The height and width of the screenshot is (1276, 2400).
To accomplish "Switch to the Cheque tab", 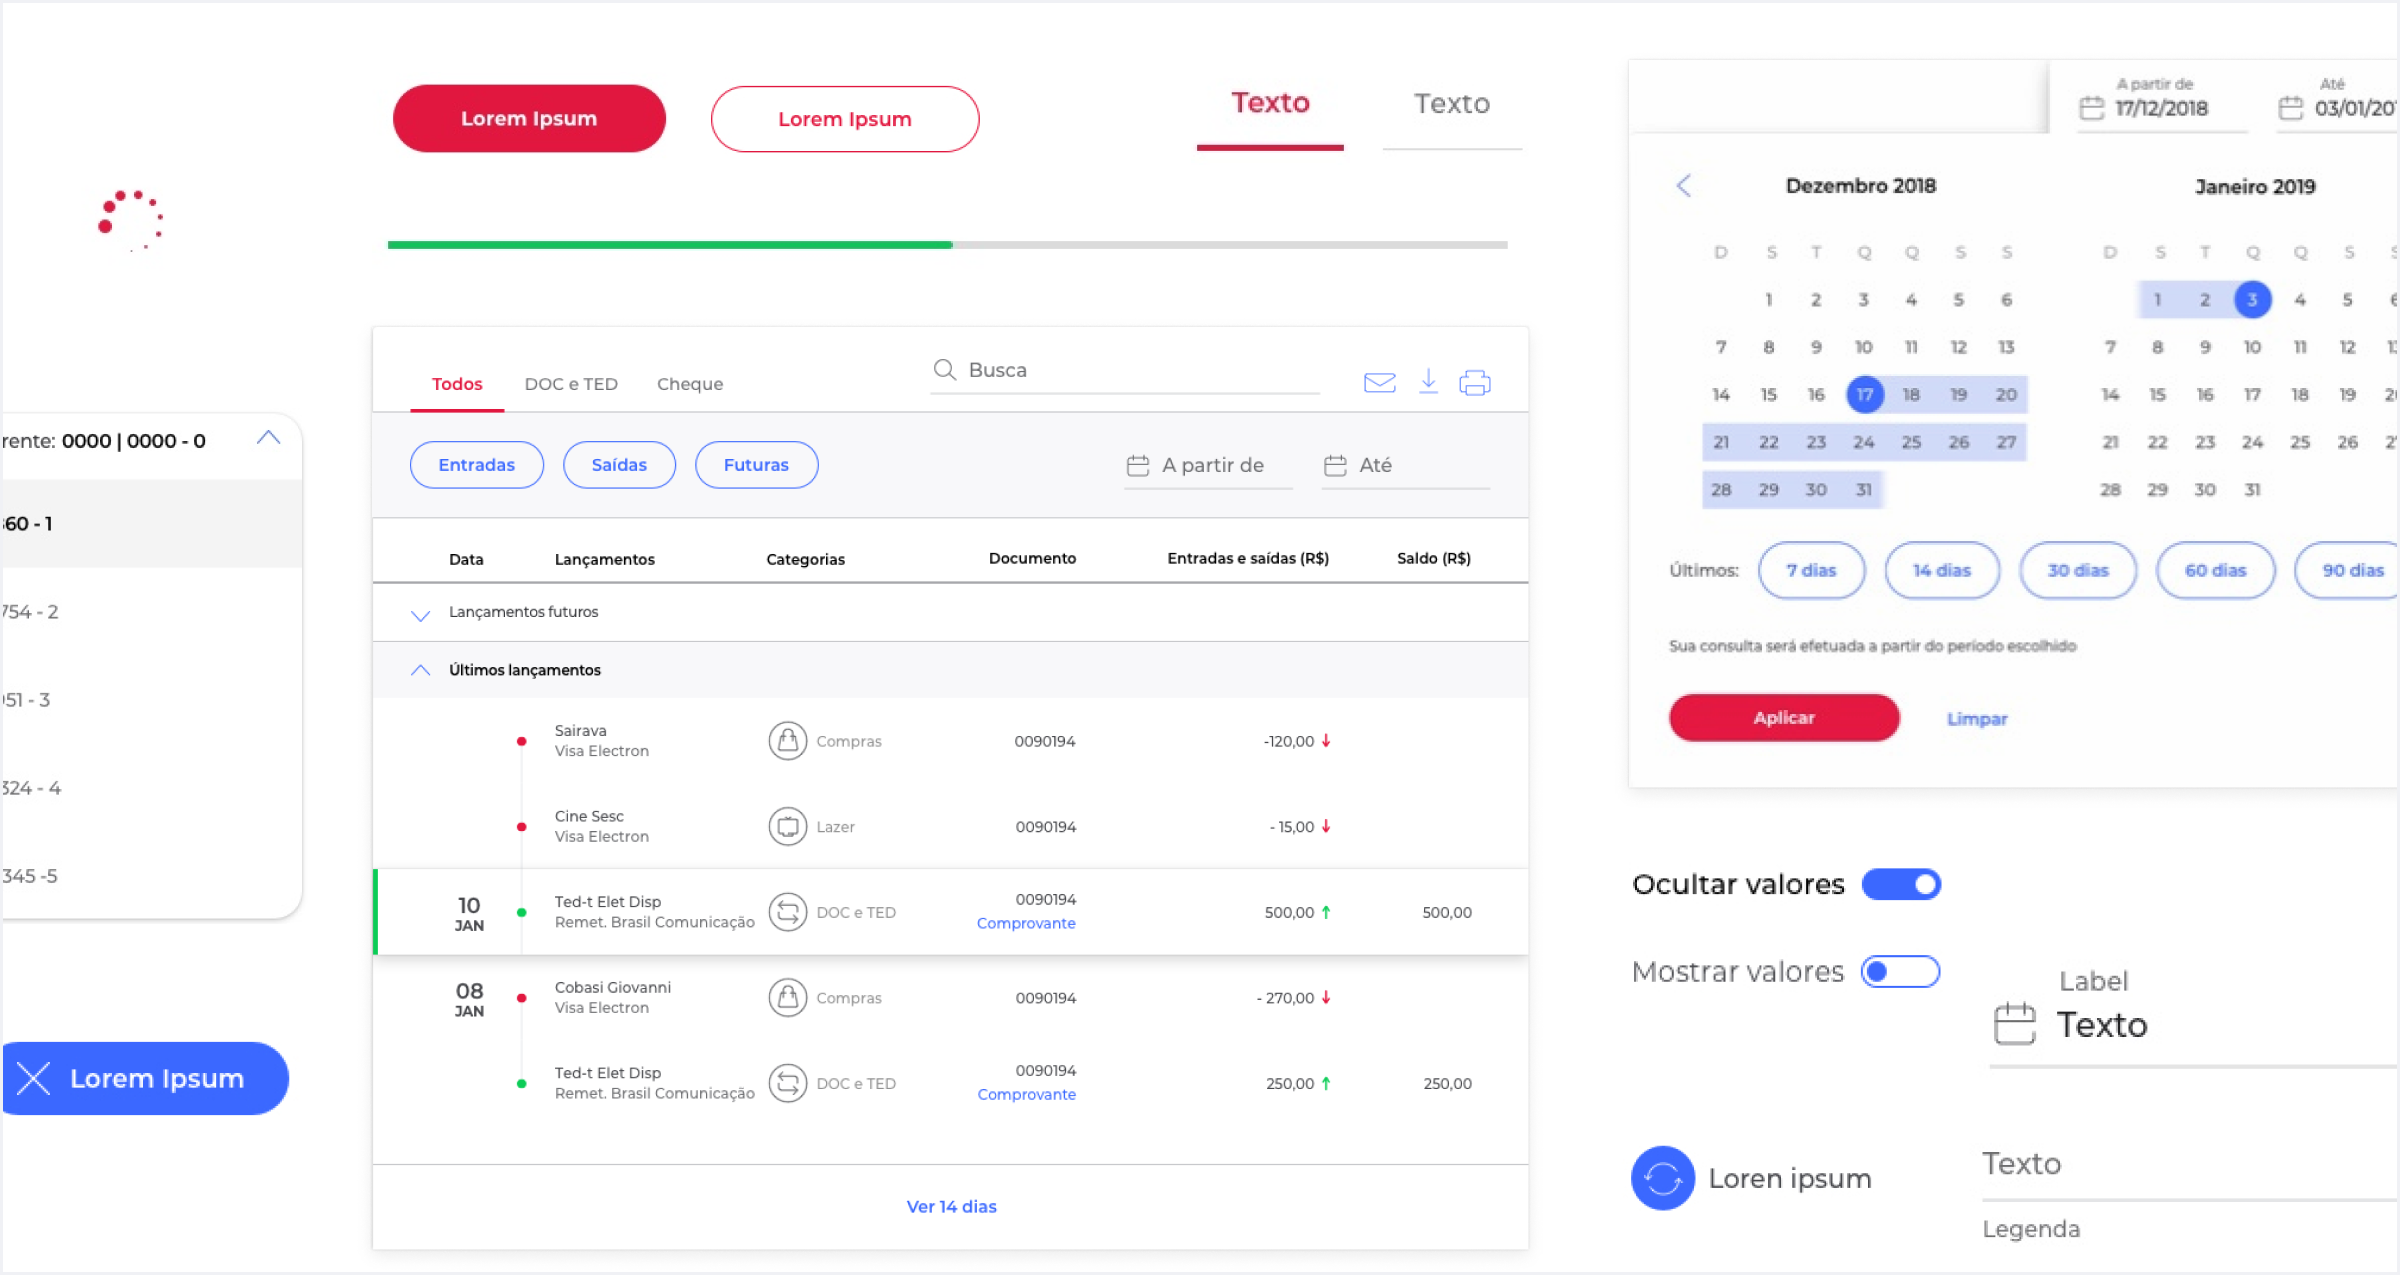I will 690,384.
